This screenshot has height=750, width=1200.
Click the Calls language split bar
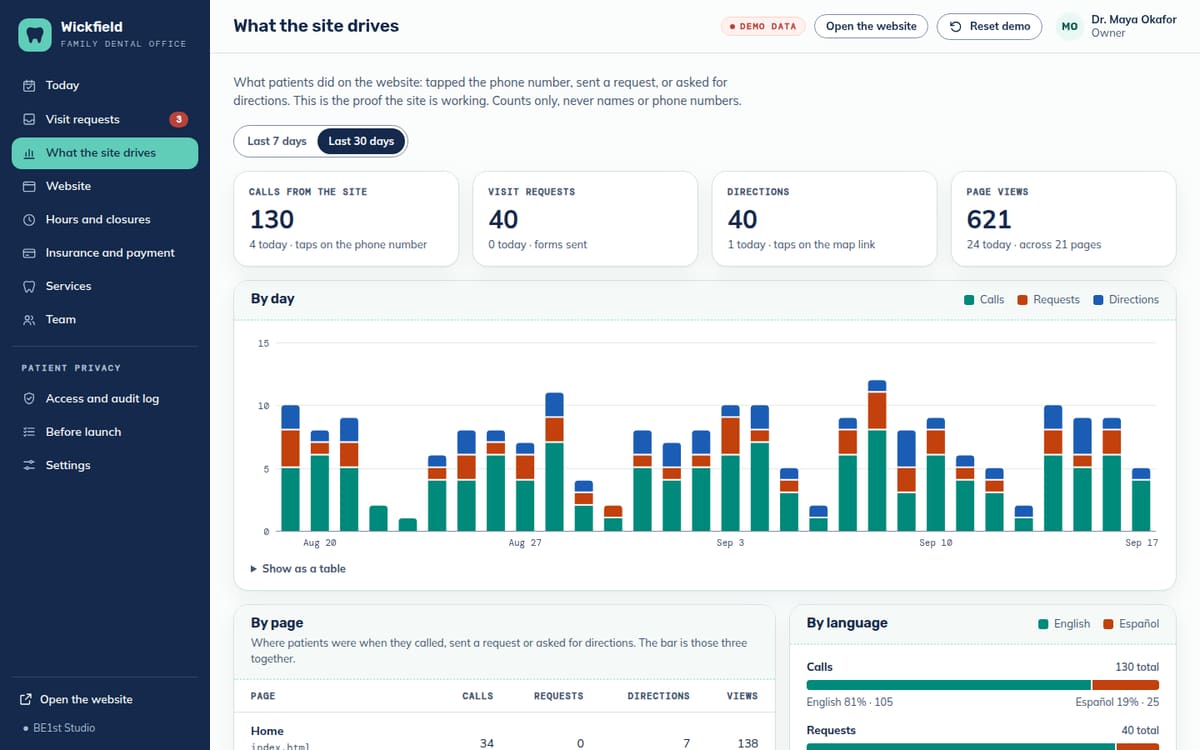983,685
